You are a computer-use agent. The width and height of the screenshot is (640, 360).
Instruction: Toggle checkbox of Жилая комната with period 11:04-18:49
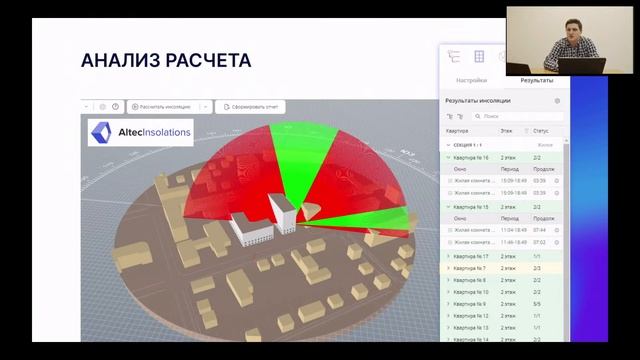point(450,230)
